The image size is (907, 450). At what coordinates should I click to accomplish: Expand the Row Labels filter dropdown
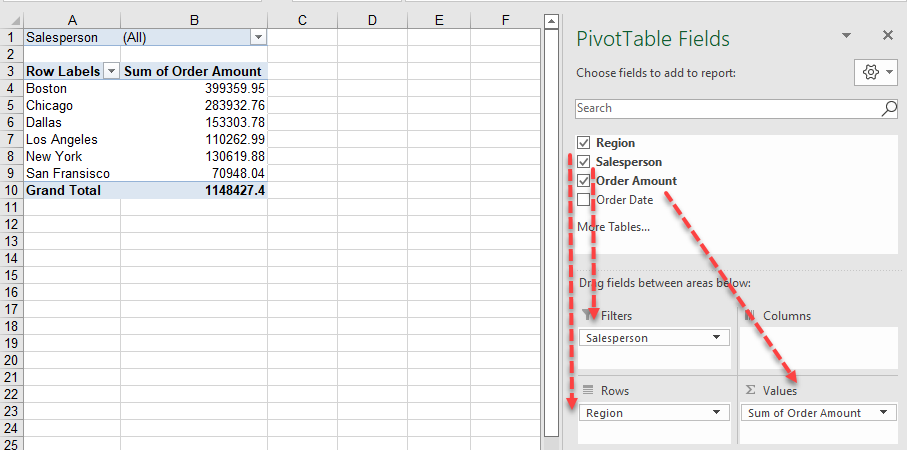pyautogui.click(x=111, y=71)
